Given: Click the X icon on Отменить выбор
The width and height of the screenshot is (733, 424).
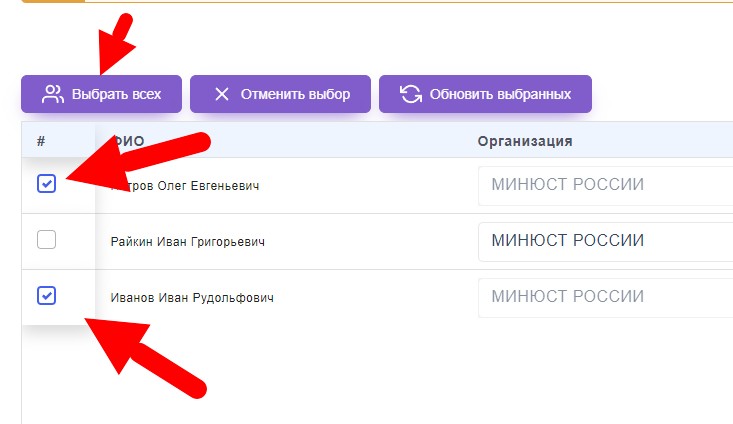Looking at the screenshot, I should click(221, 95).
